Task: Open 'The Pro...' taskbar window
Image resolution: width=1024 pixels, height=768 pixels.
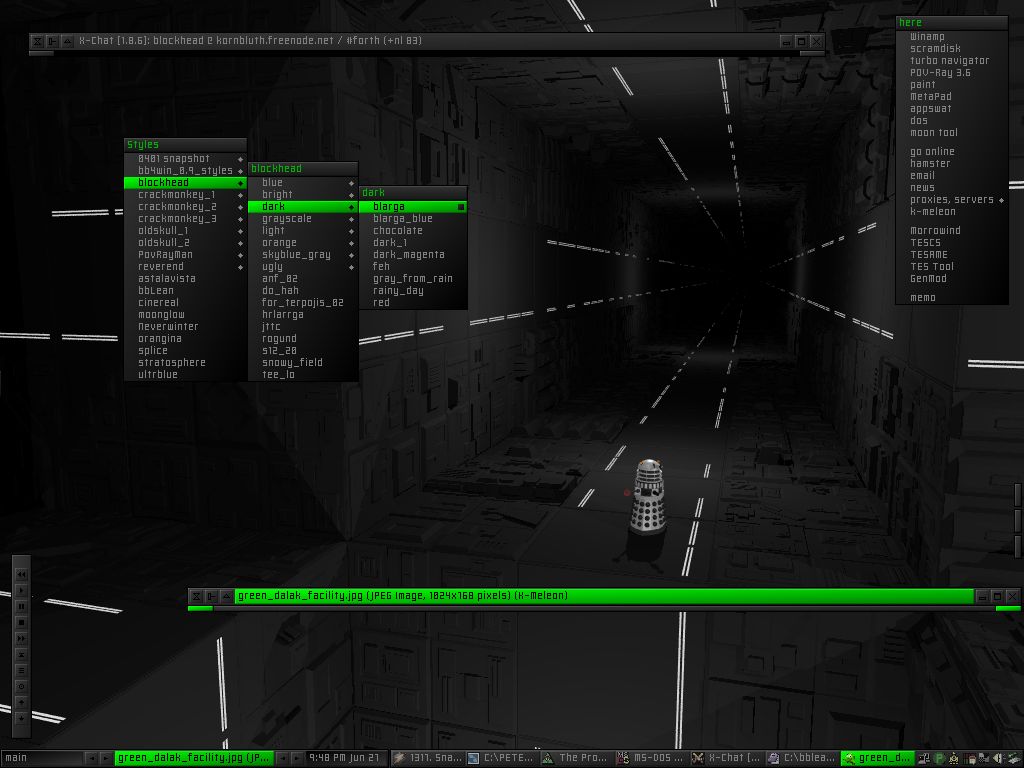Action: pos(577,758)
